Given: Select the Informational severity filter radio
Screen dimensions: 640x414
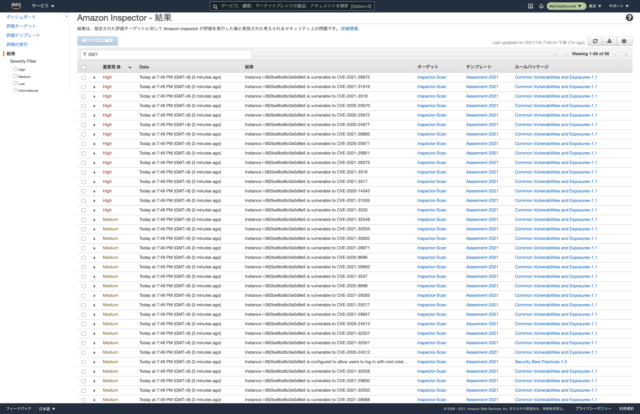Looking at the screenshot, I should point(15,90).
